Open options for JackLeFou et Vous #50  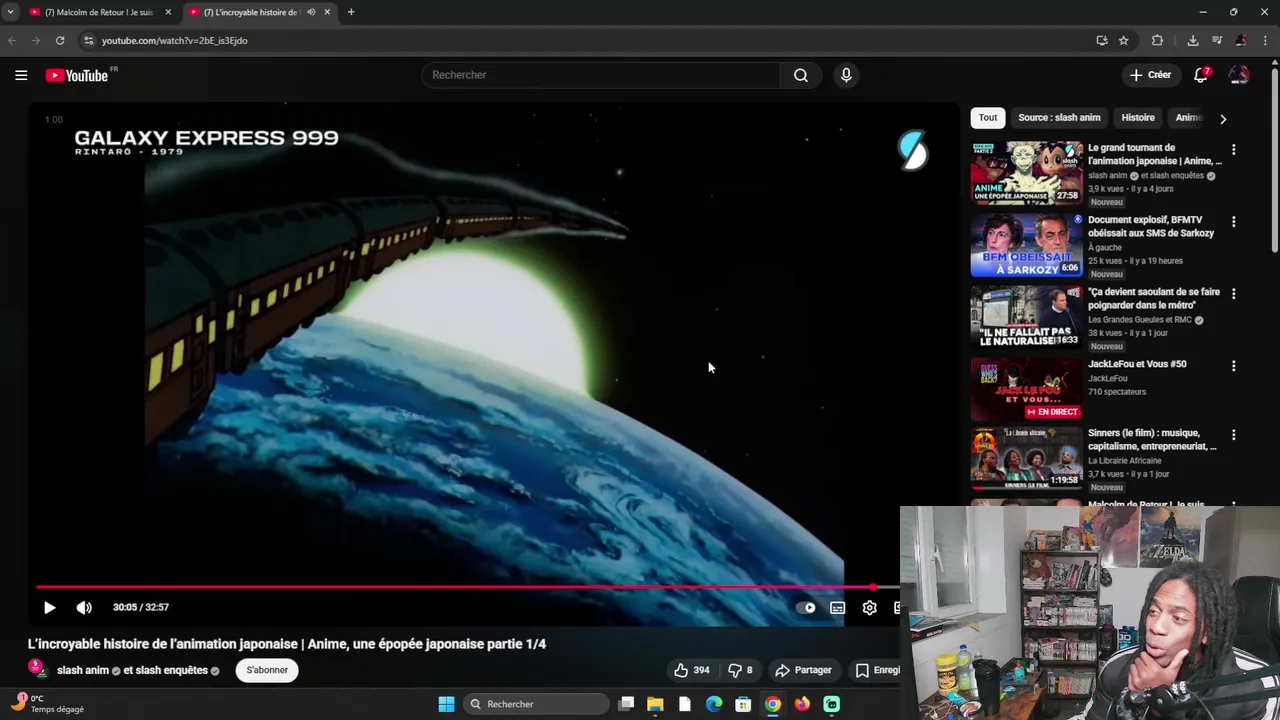click(1233, 366)
